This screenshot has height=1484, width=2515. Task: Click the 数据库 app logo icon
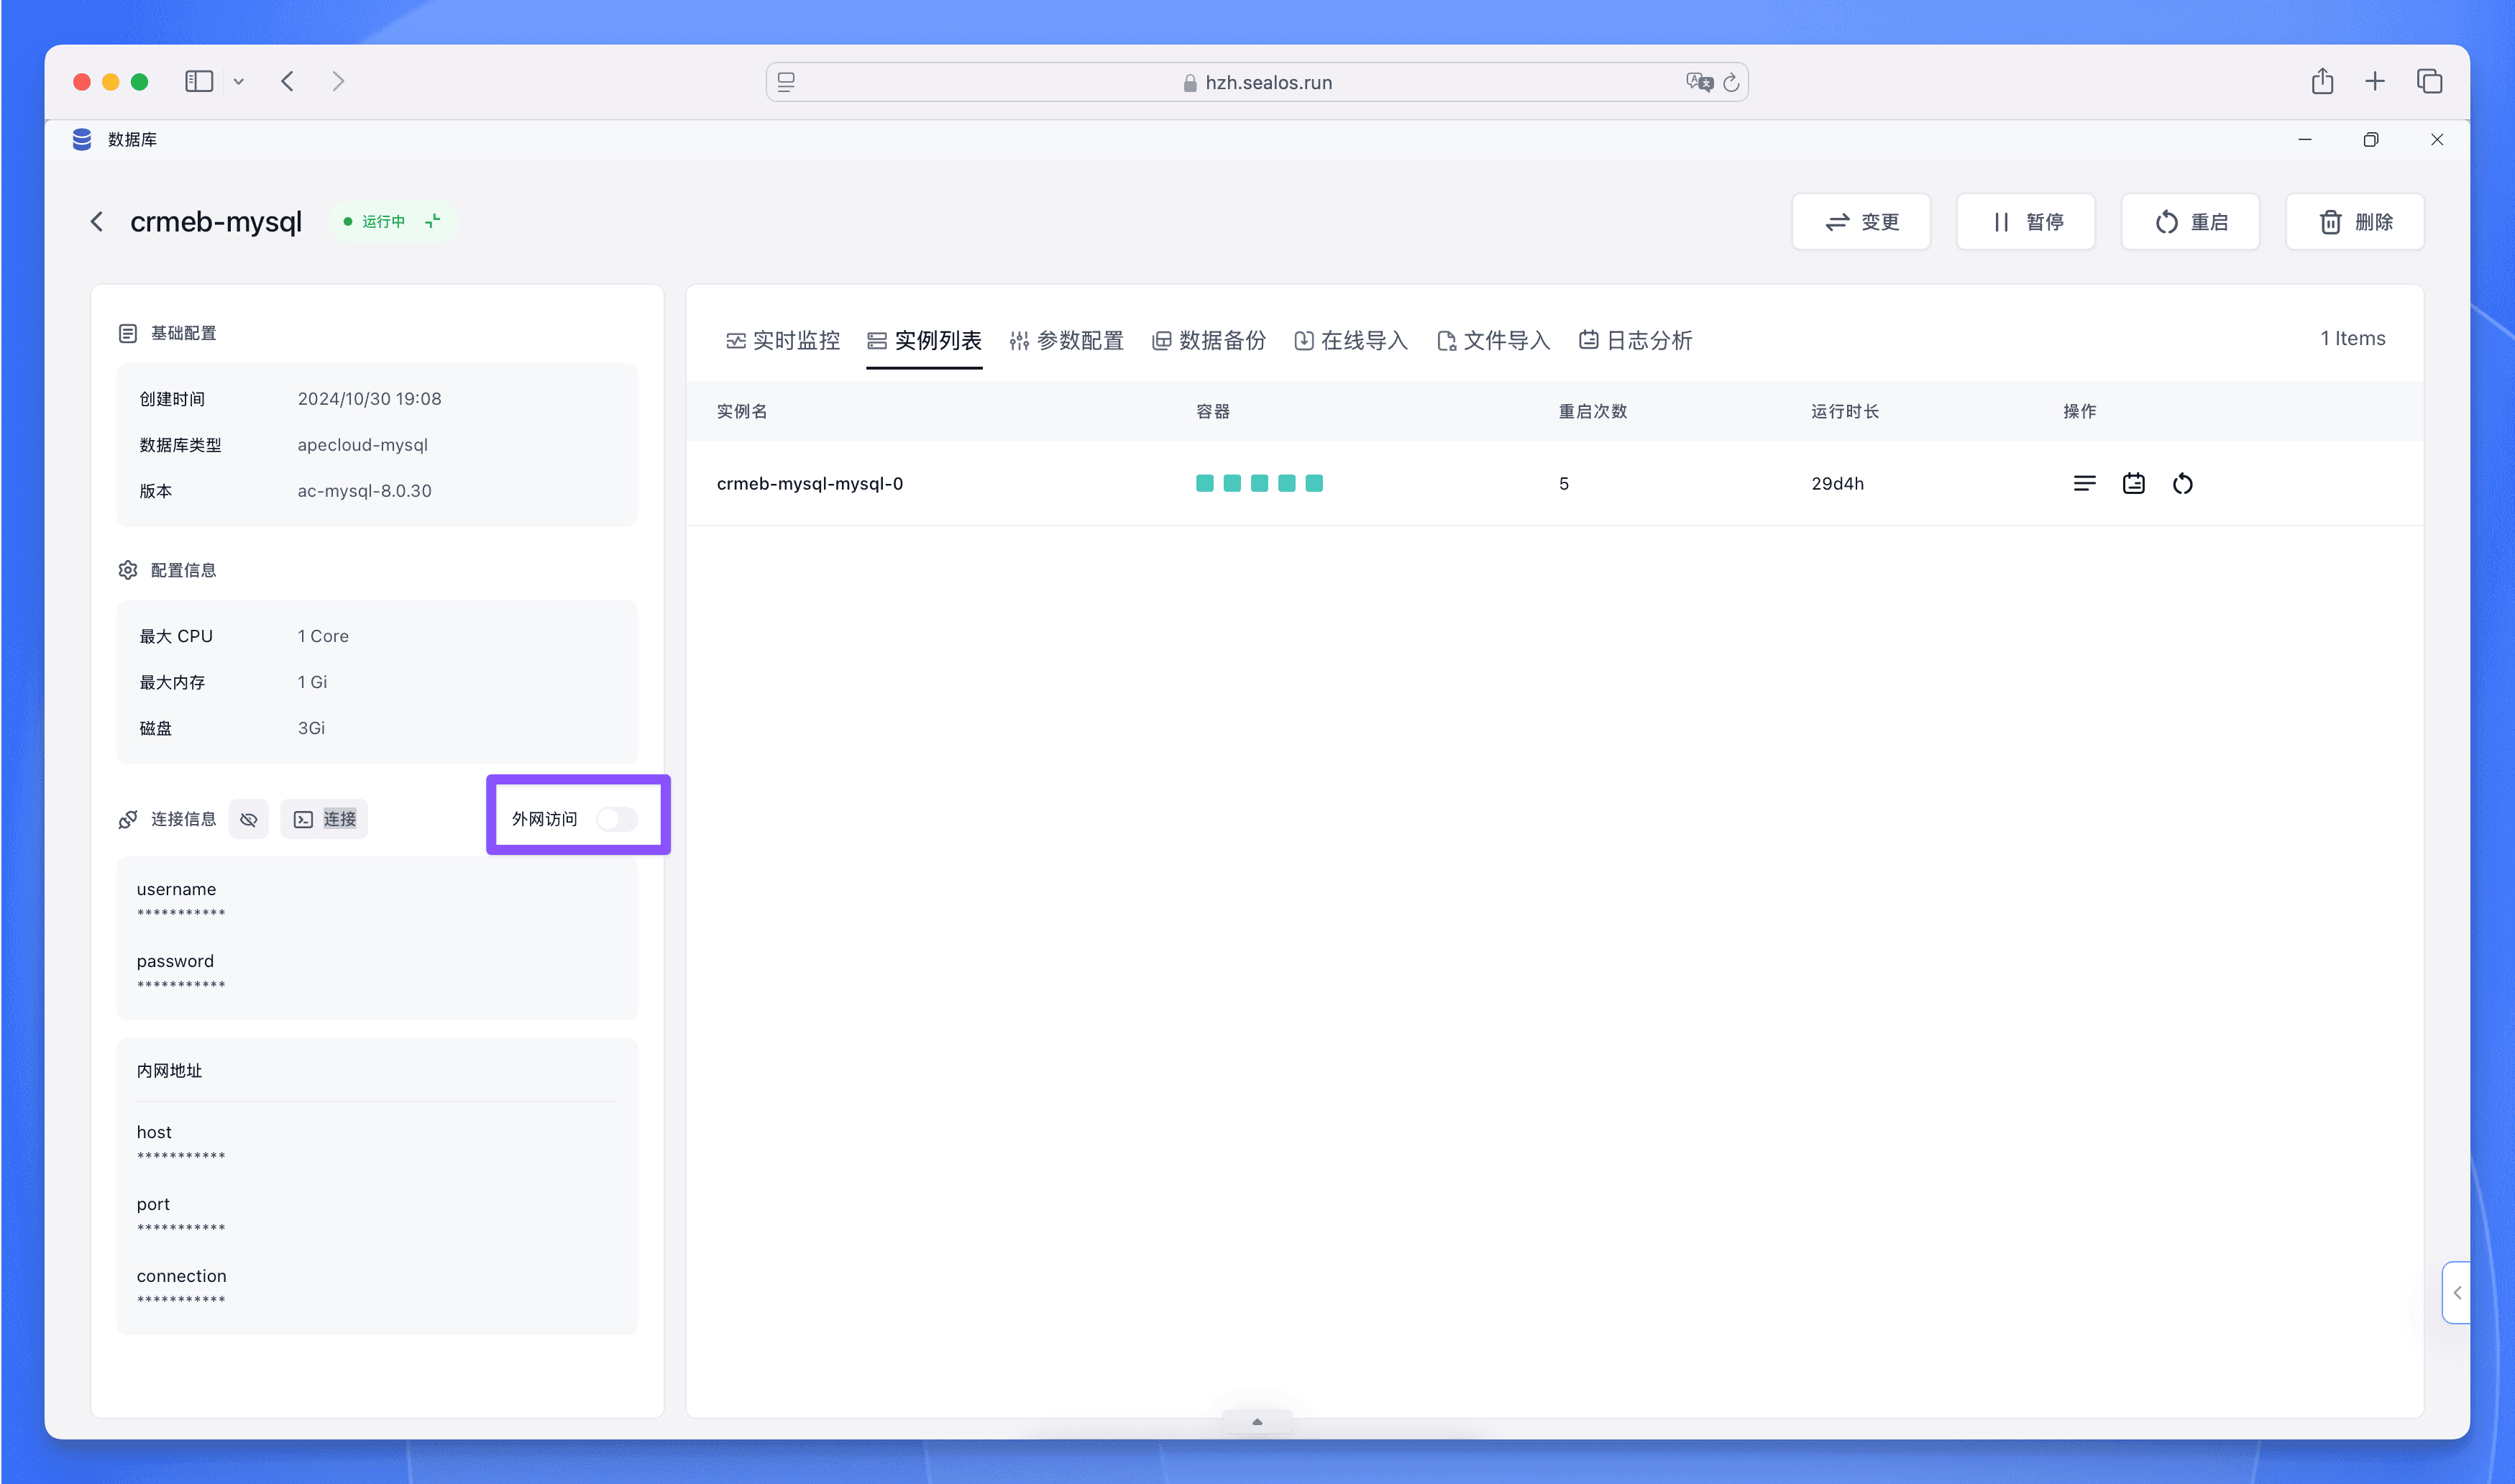pyautogui.click(x=82, y=139)
